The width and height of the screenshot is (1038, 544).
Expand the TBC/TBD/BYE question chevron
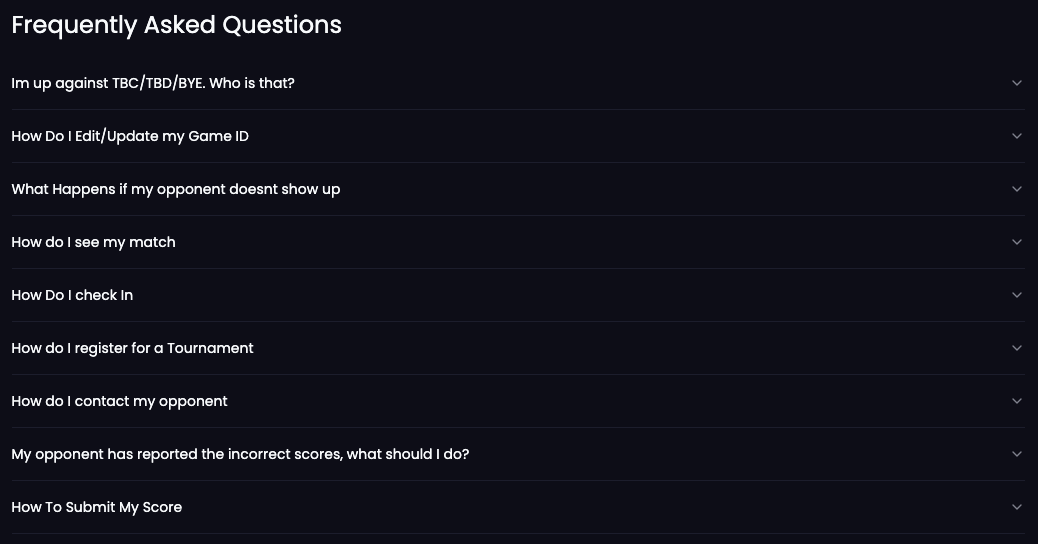(1017, 83)
